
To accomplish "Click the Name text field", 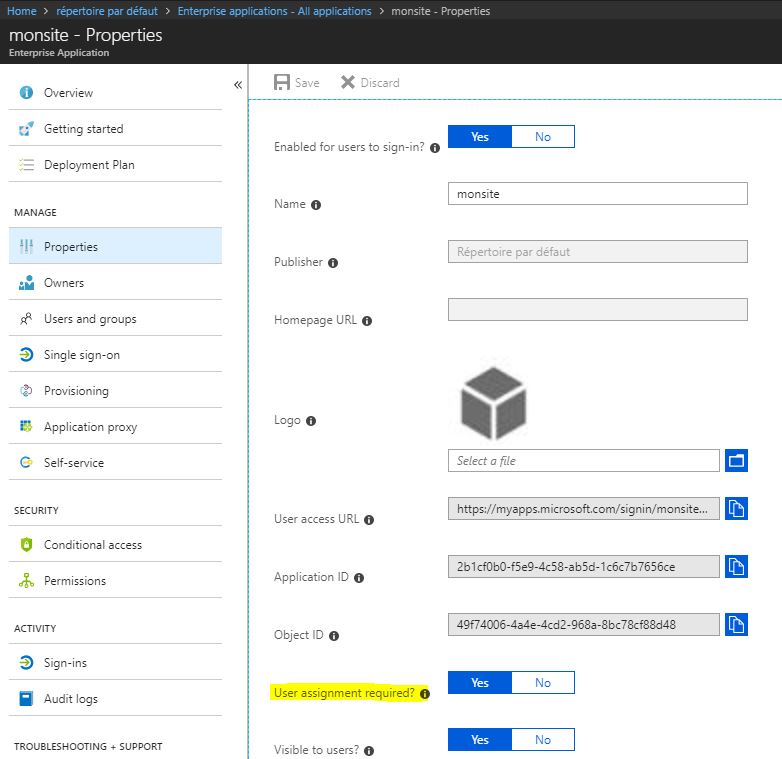I will pyautogui.click(x=597, y=194).
